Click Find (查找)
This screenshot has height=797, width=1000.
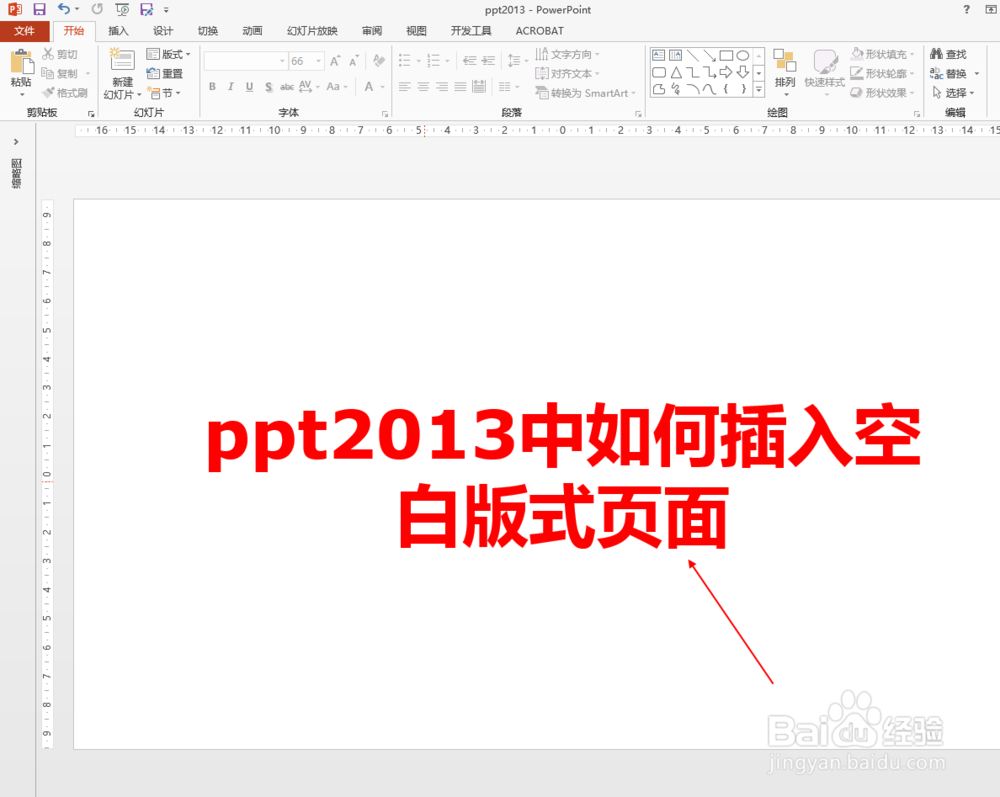click(x=948, y=54)
